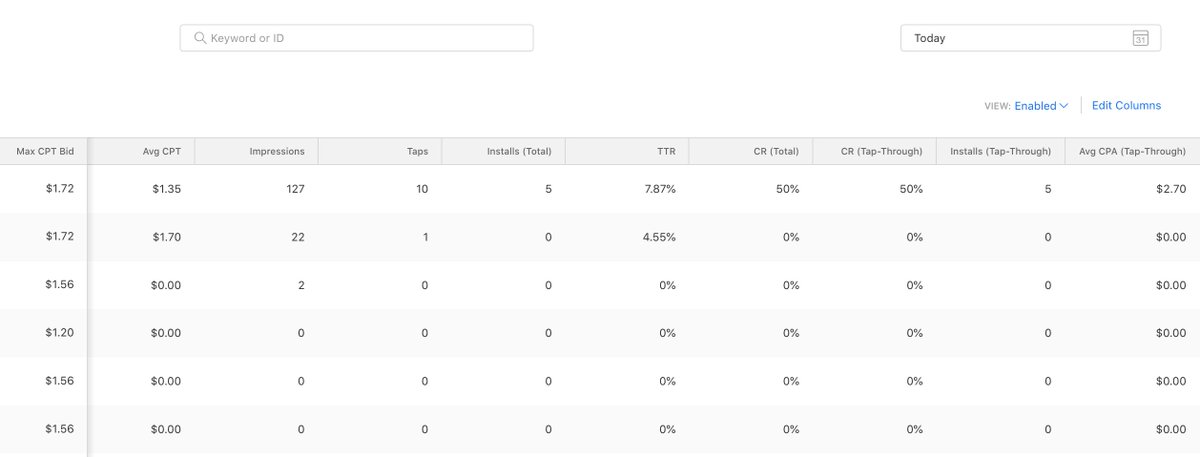Click the taps value 1
Image resolution: width=1200 pixels, height=457 pixels.
425,237
